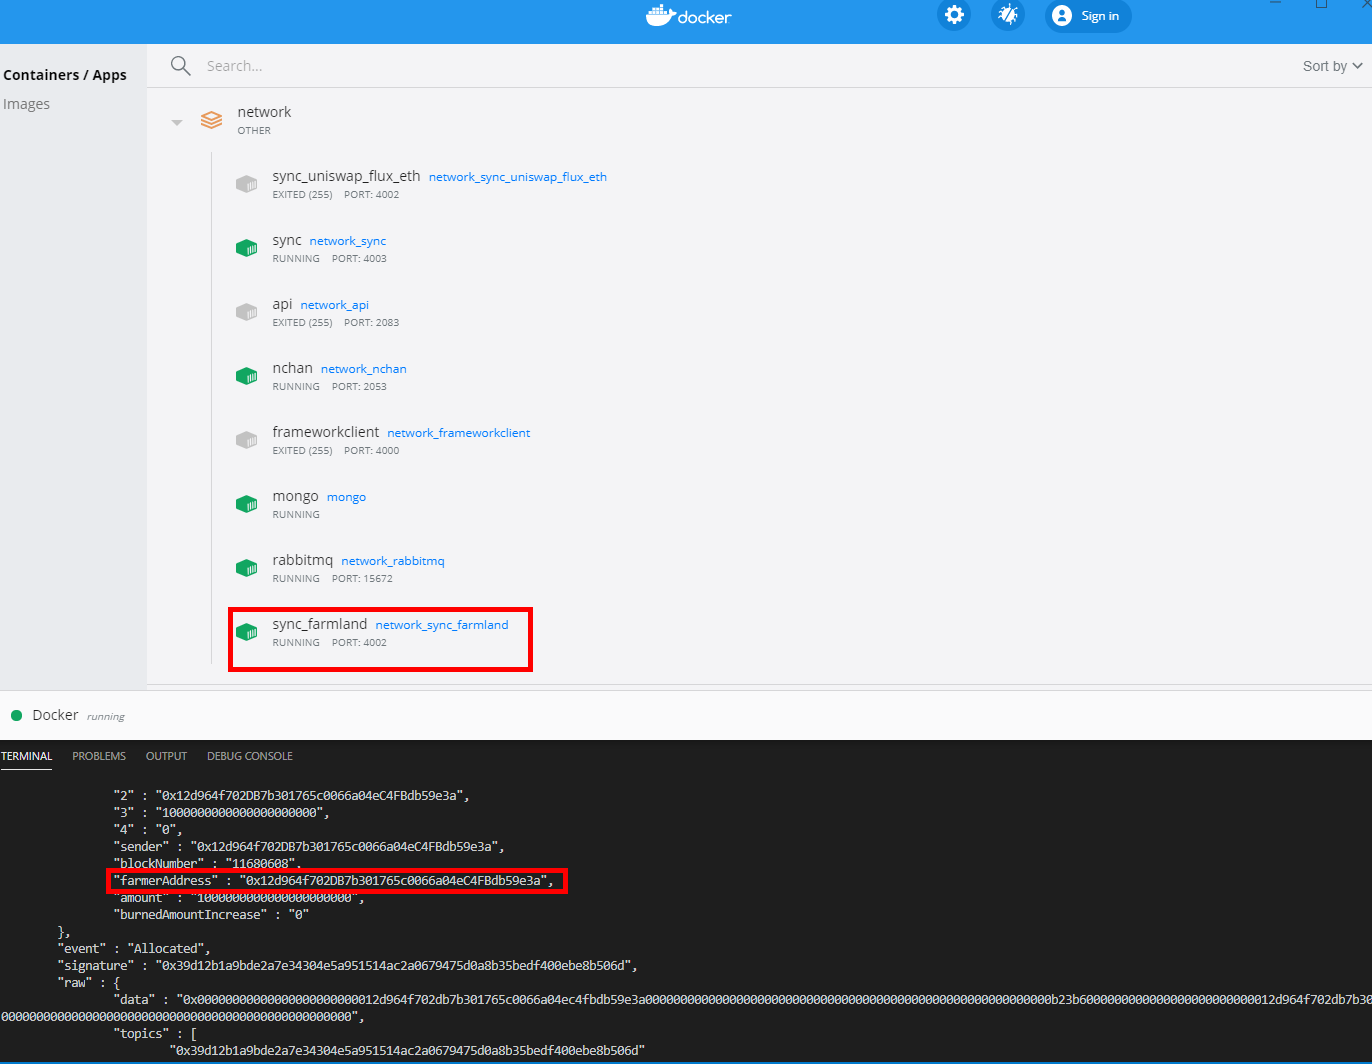Click PORT: 2083 under api
This screenshot has height=1064, width=1372.
pos(371,323)
